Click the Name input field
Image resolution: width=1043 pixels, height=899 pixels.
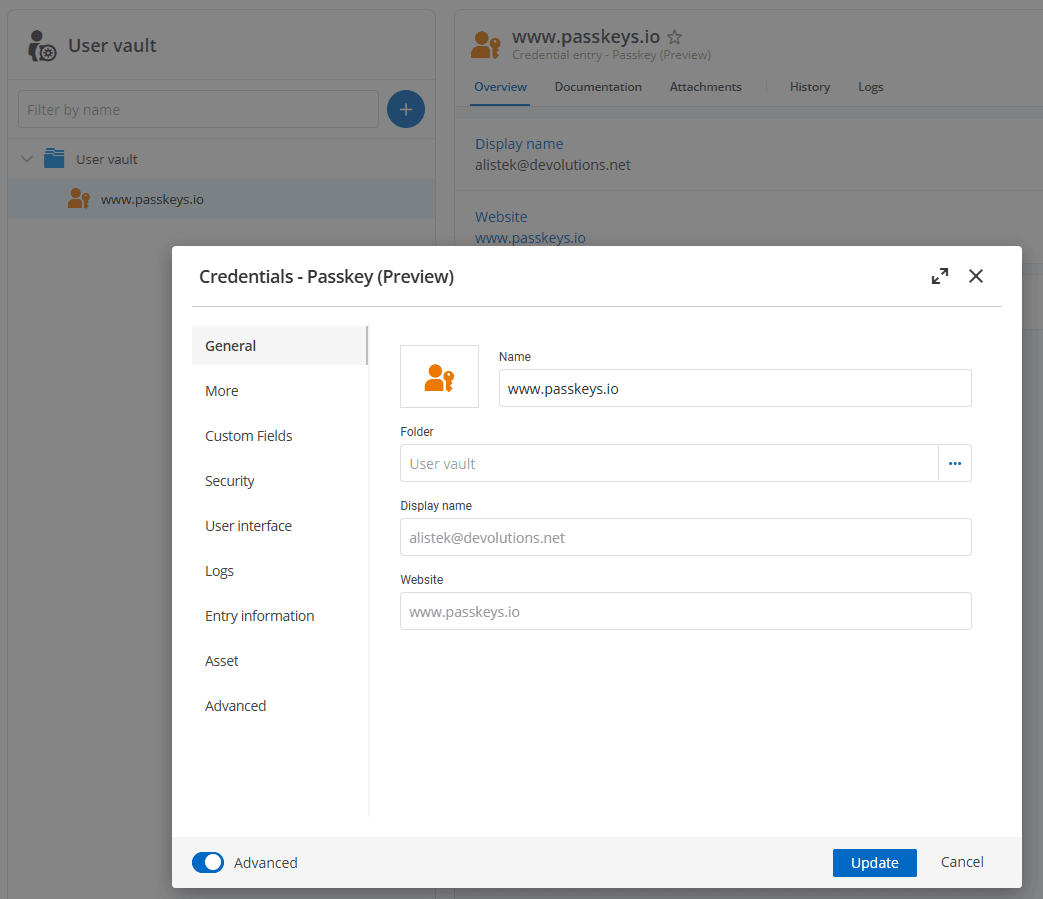[734, 389]
